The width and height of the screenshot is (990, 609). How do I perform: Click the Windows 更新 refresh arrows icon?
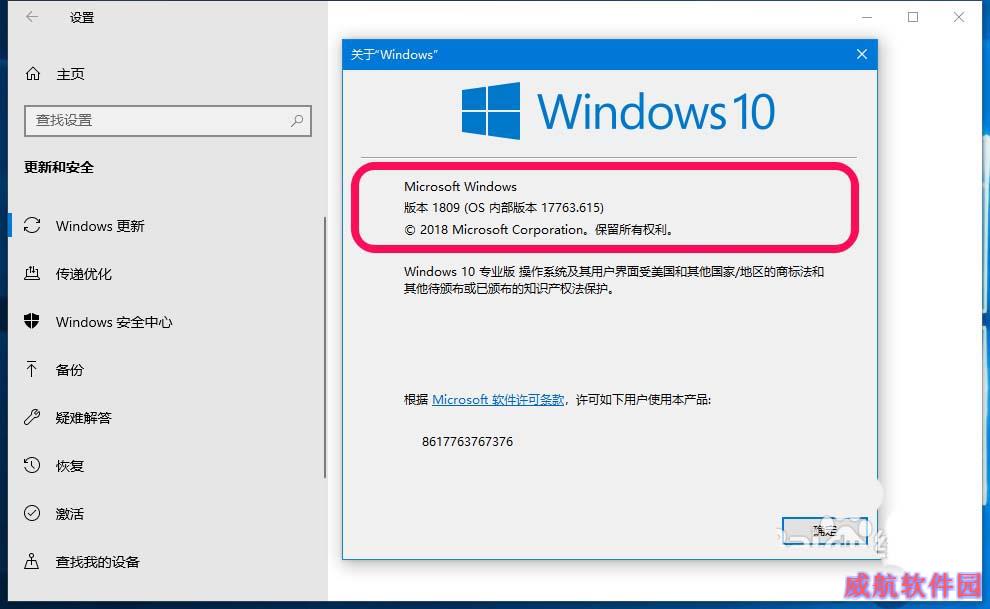32,225
